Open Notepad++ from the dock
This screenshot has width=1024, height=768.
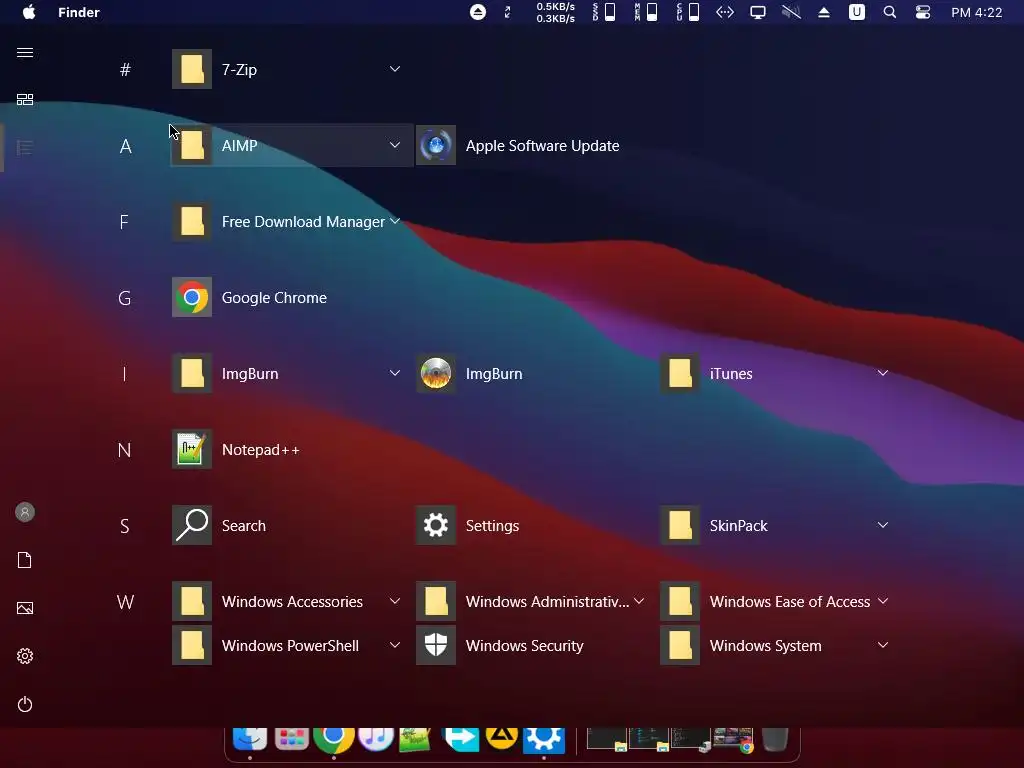point(415,739)
